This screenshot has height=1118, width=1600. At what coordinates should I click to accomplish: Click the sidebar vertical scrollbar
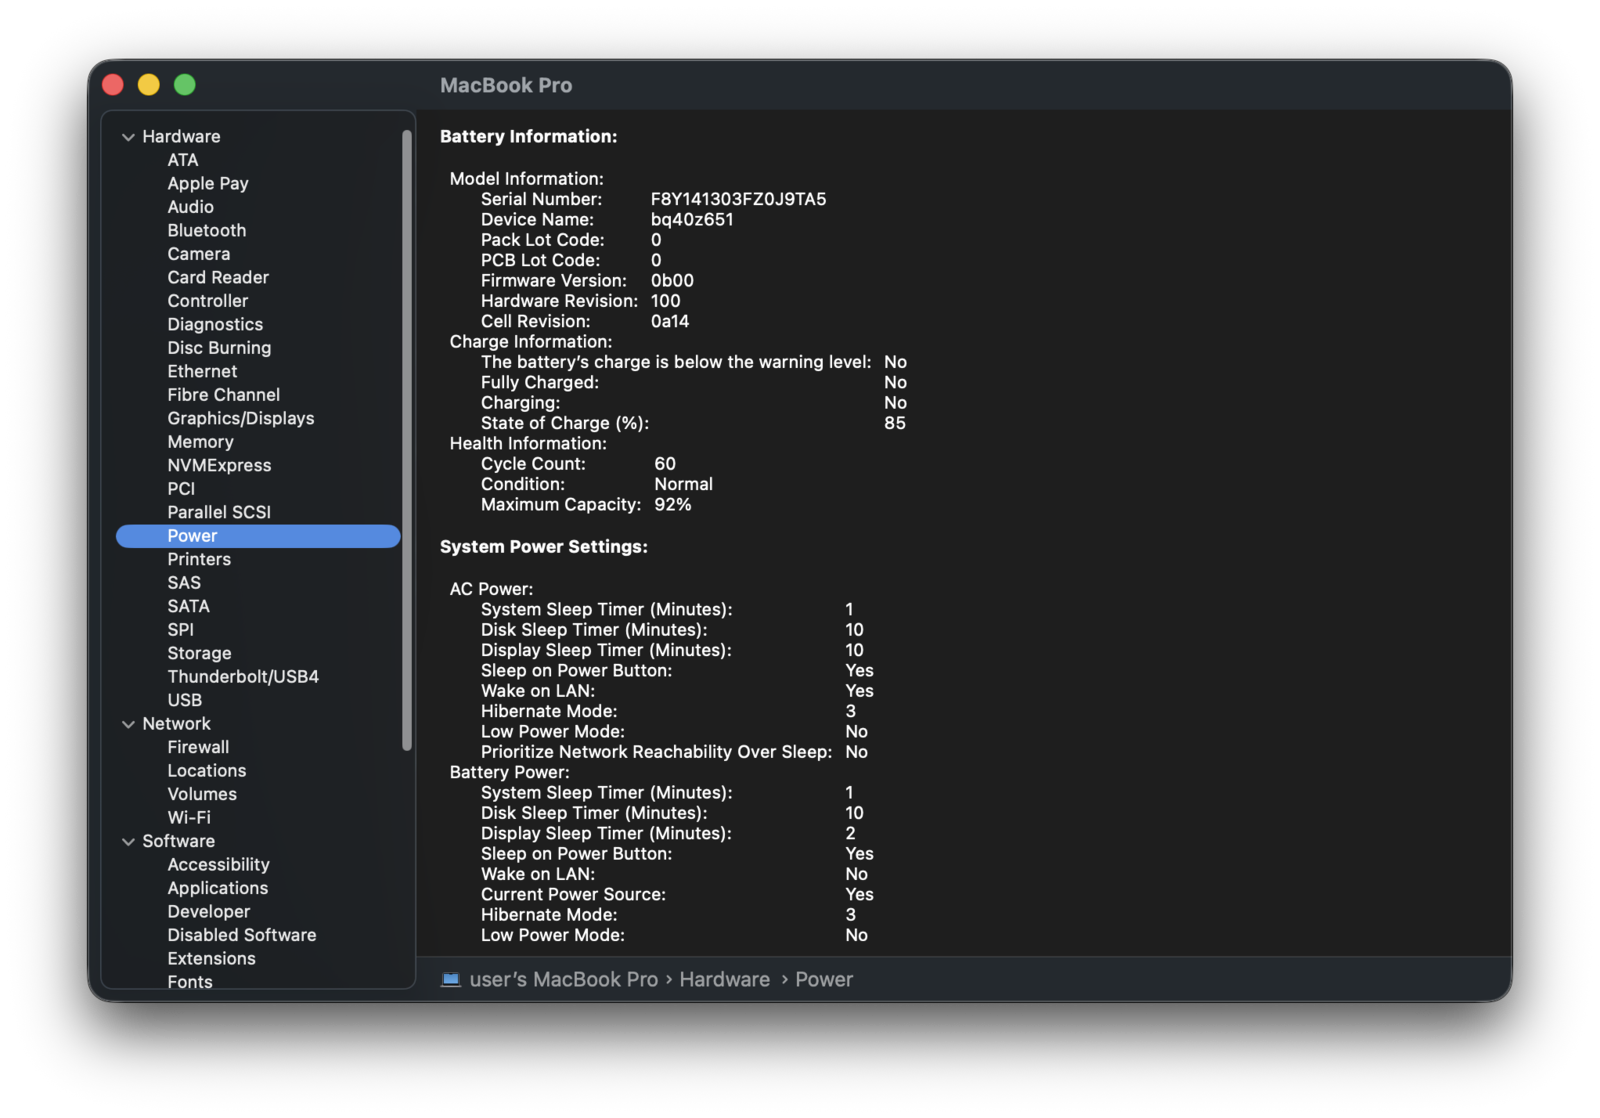[407, 440]
